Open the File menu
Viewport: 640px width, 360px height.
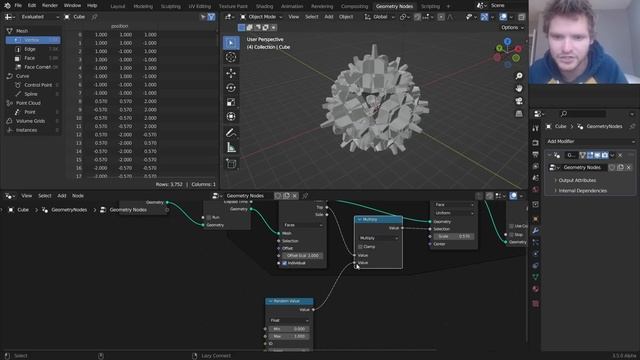(x=18, y=6)
